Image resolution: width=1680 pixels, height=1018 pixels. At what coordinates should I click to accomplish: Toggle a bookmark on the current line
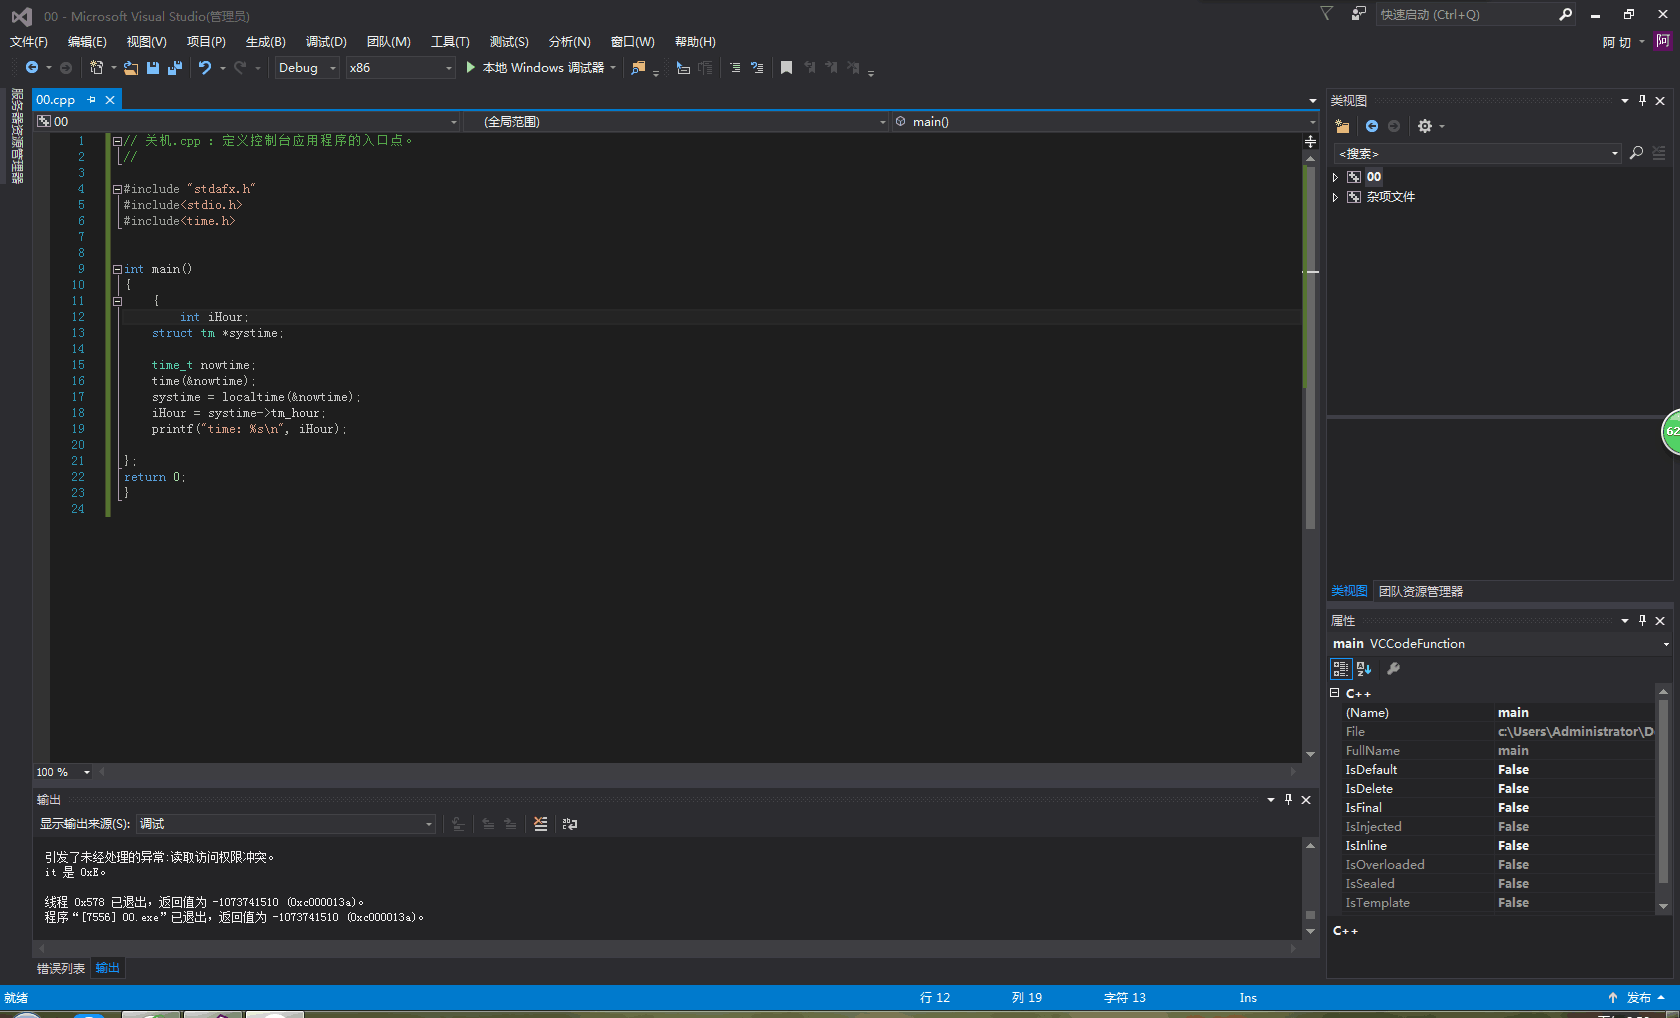787,68
